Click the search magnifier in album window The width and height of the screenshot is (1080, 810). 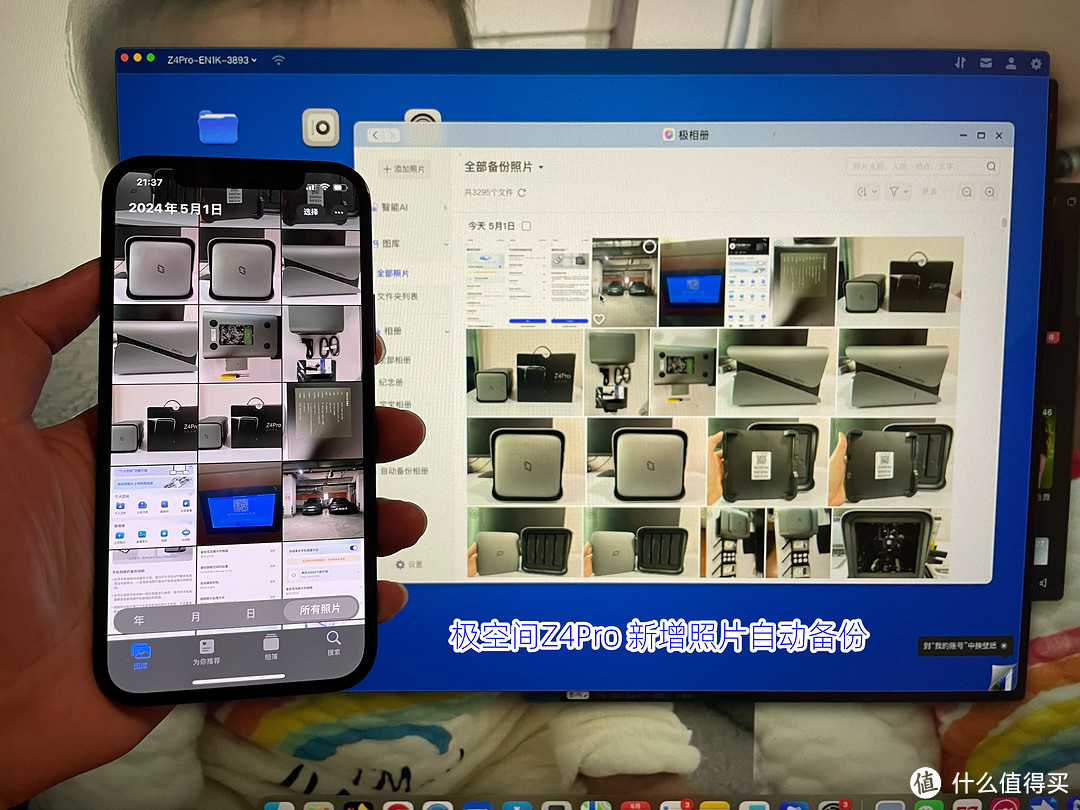pos(990,167)
